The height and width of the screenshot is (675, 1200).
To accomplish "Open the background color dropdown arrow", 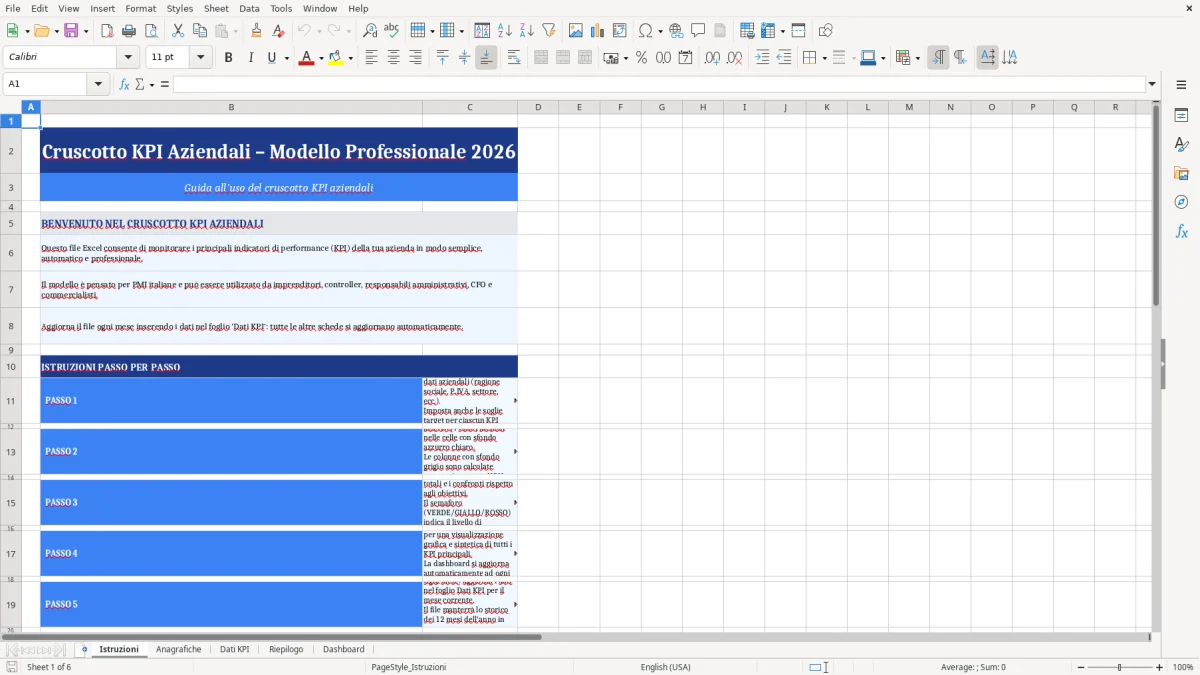I will pos(350,58).
